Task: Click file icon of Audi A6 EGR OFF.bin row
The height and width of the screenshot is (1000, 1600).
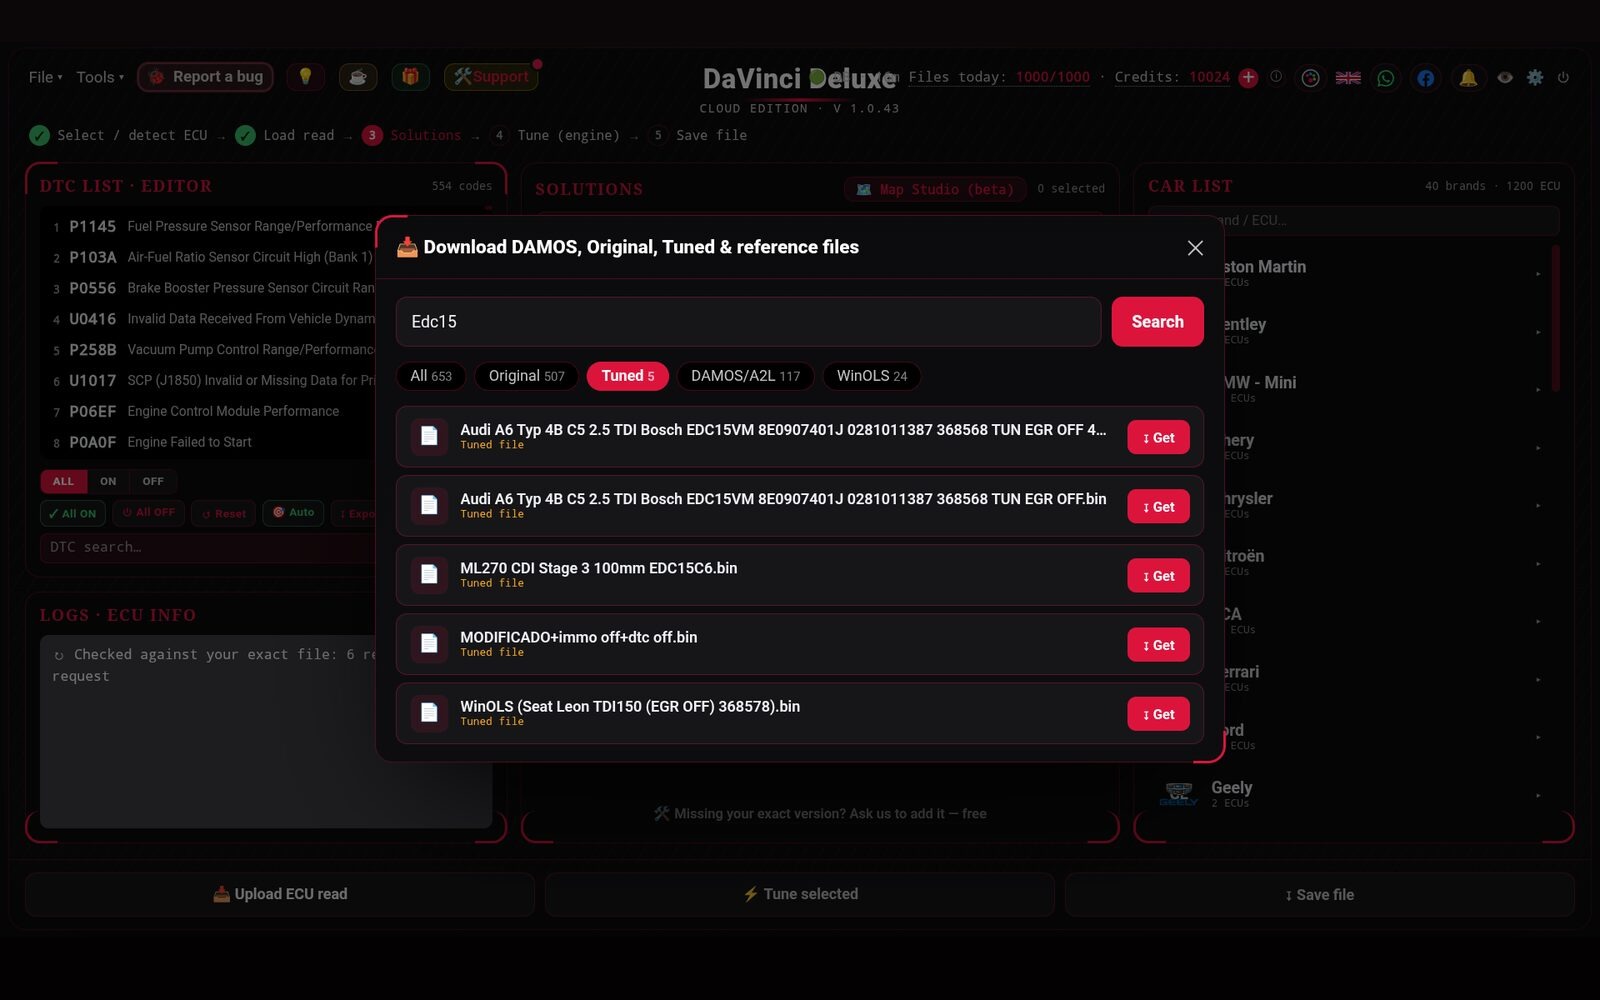Action: click(429, 506)
